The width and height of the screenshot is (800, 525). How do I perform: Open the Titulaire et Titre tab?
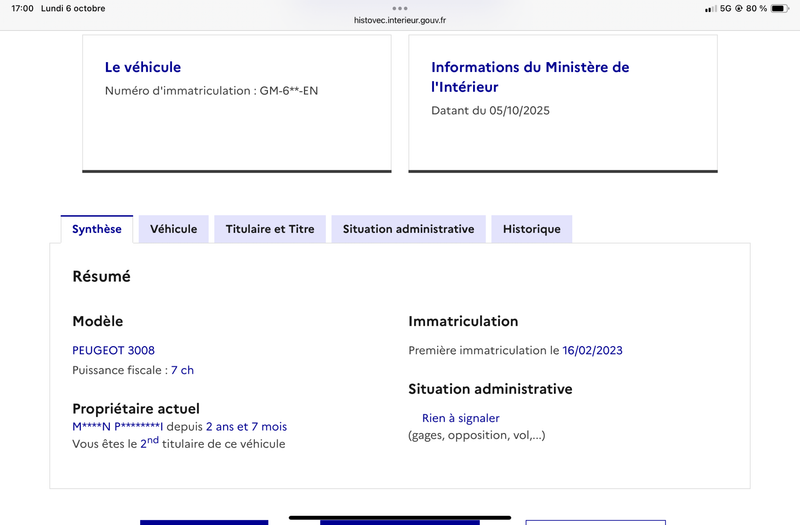[x=270, y=229]
